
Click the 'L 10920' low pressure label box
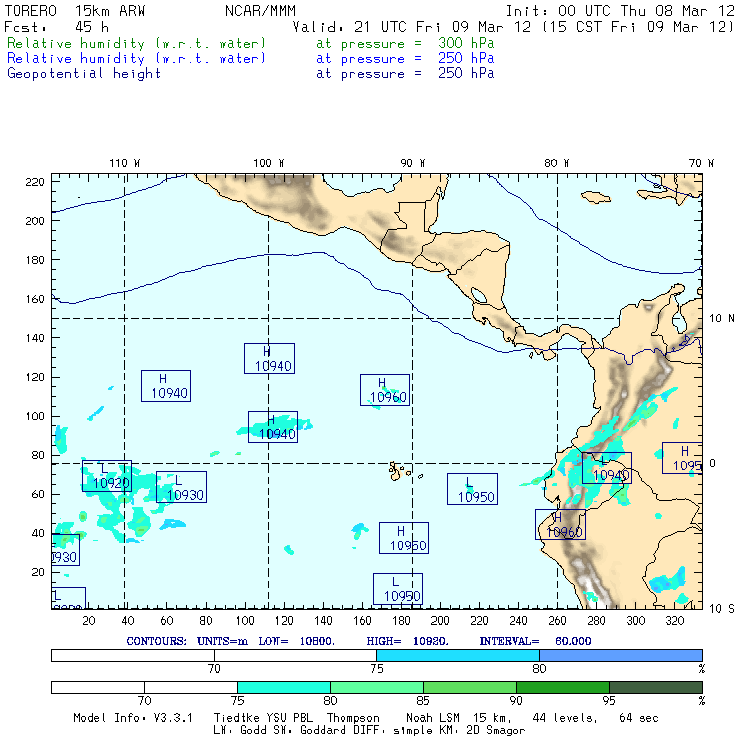pyautogui.click(x=107, y=476)
